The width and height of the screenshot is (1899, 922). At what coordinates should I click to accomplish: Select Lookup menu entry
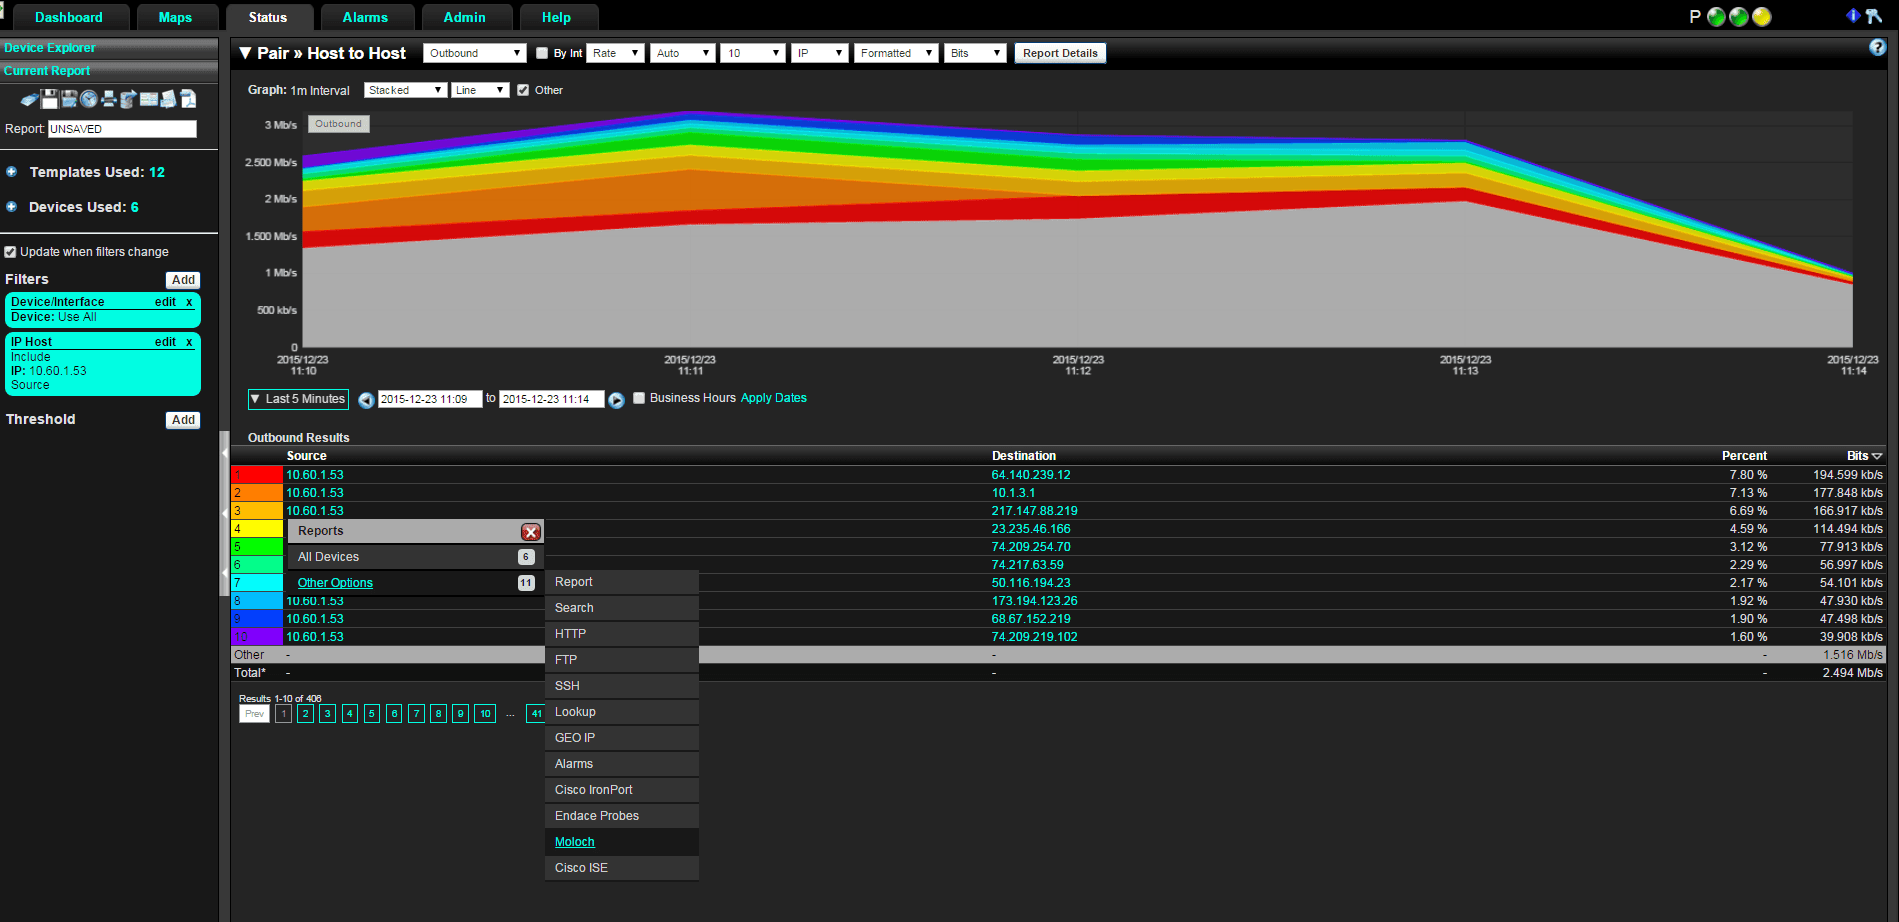pyautogui.click(x=622, y=712)
